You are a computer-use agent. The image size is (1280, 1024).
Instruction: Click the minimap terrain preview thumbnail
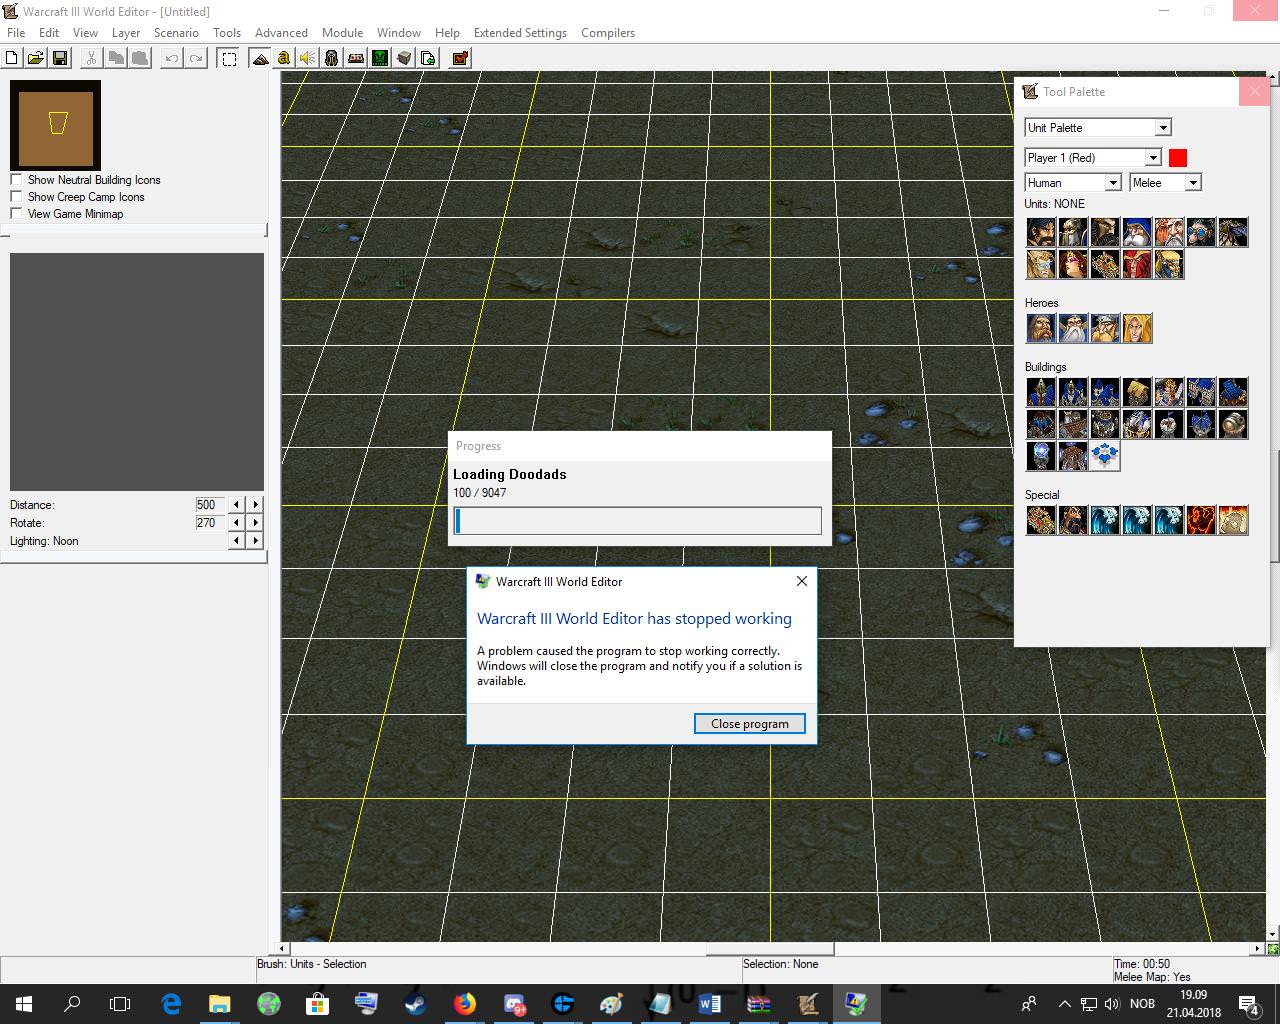click(x=56, y=125)
